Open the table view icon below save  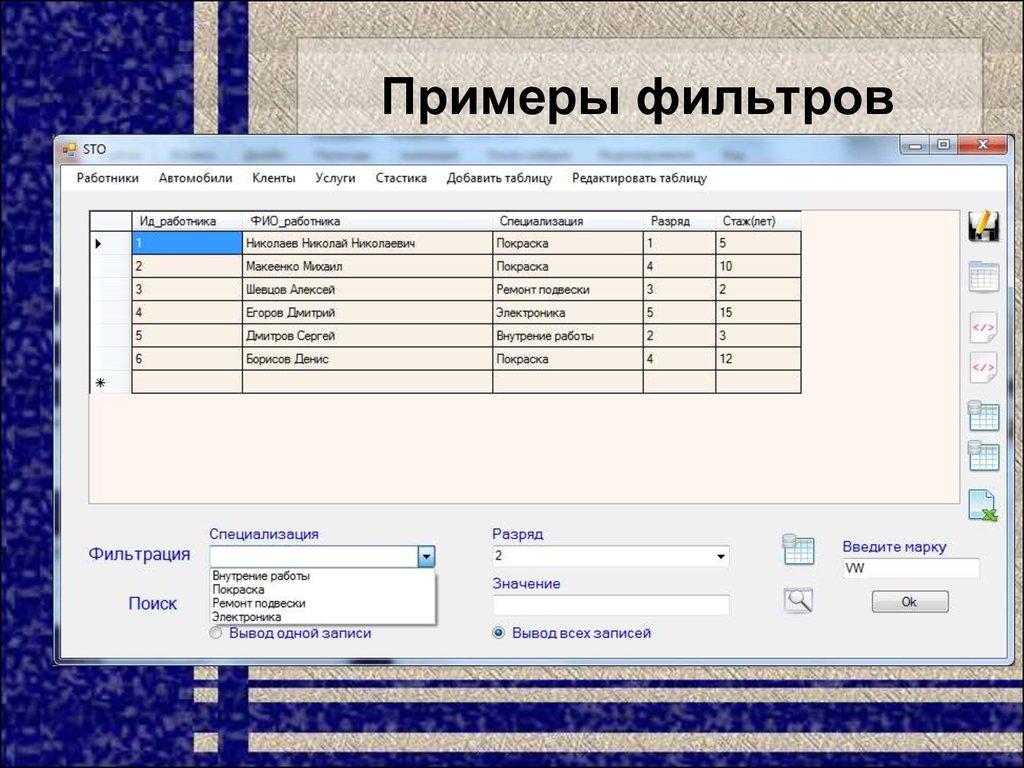pos(982,277)
